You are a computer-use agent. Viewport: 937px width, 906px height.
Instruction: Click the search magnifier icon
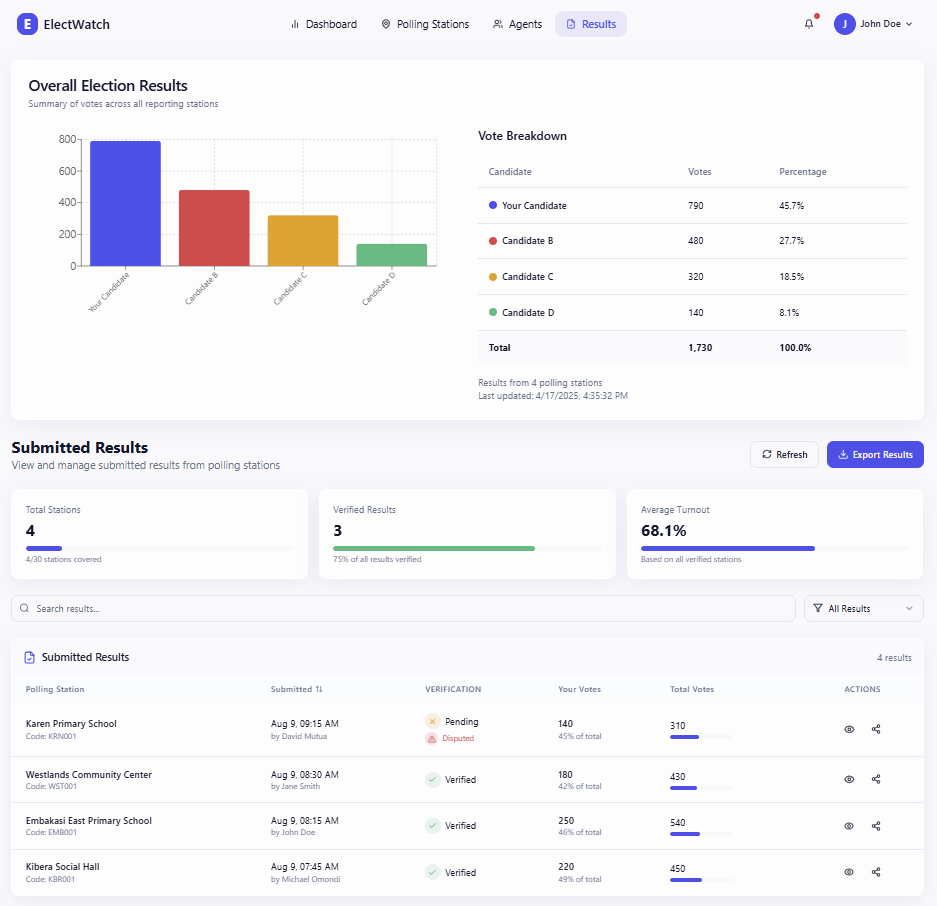point(25,608)
